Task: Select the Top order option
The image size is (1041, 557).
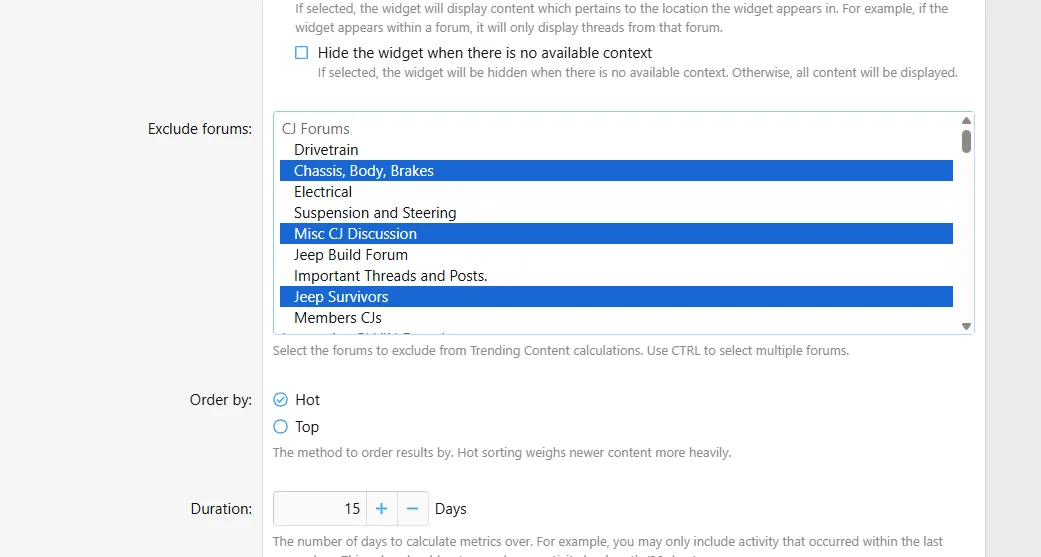Action: [280, 426]
